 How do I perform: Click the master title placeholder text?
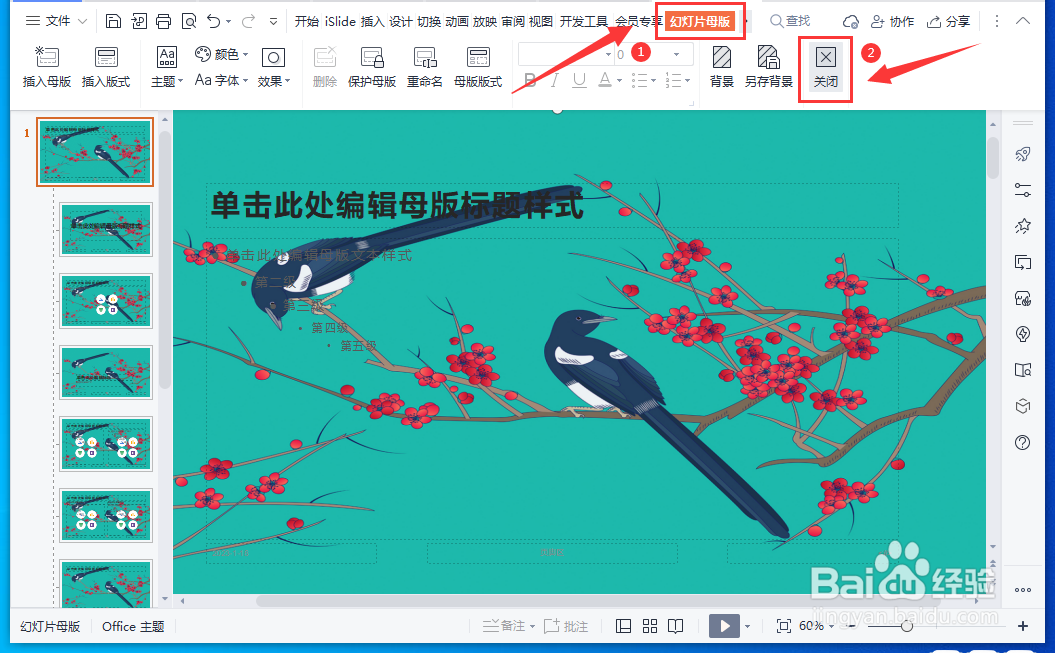coord(397,205)
